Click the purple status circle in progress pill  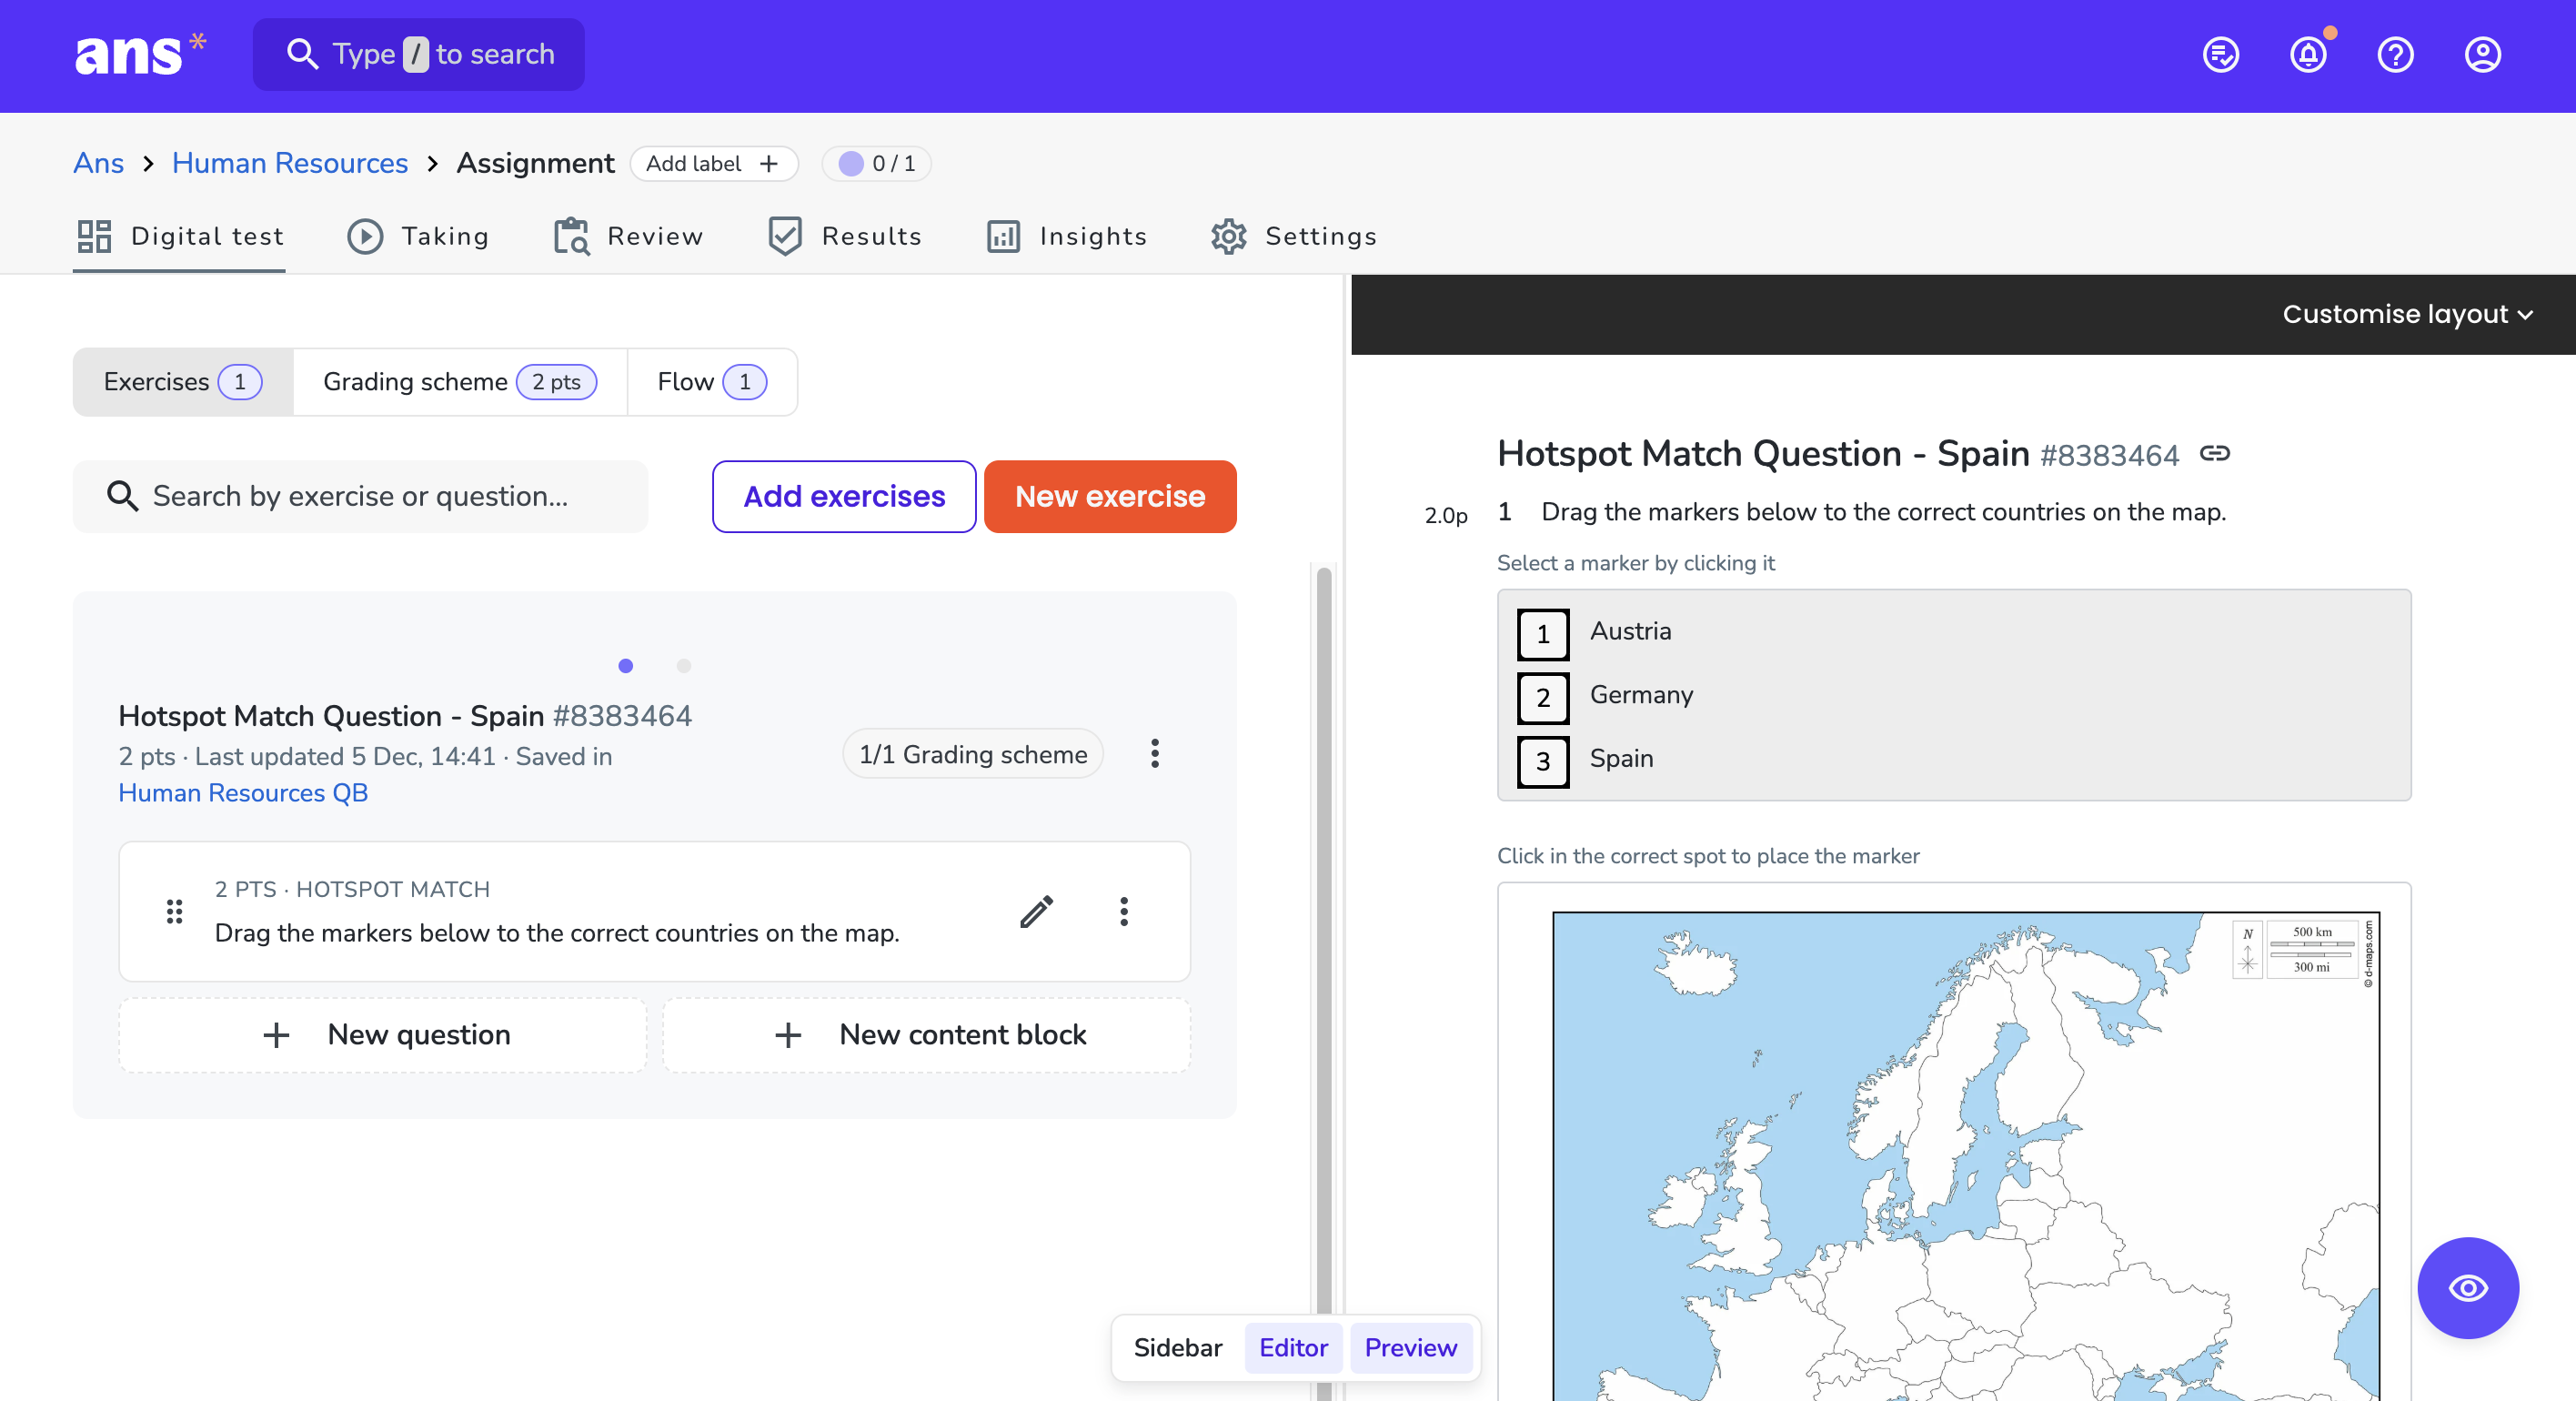(x=850, y=163)
